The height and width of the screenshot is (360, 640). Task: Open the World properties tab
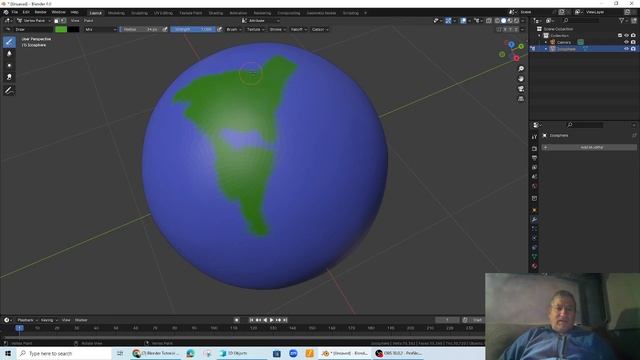tap(534, 186)
